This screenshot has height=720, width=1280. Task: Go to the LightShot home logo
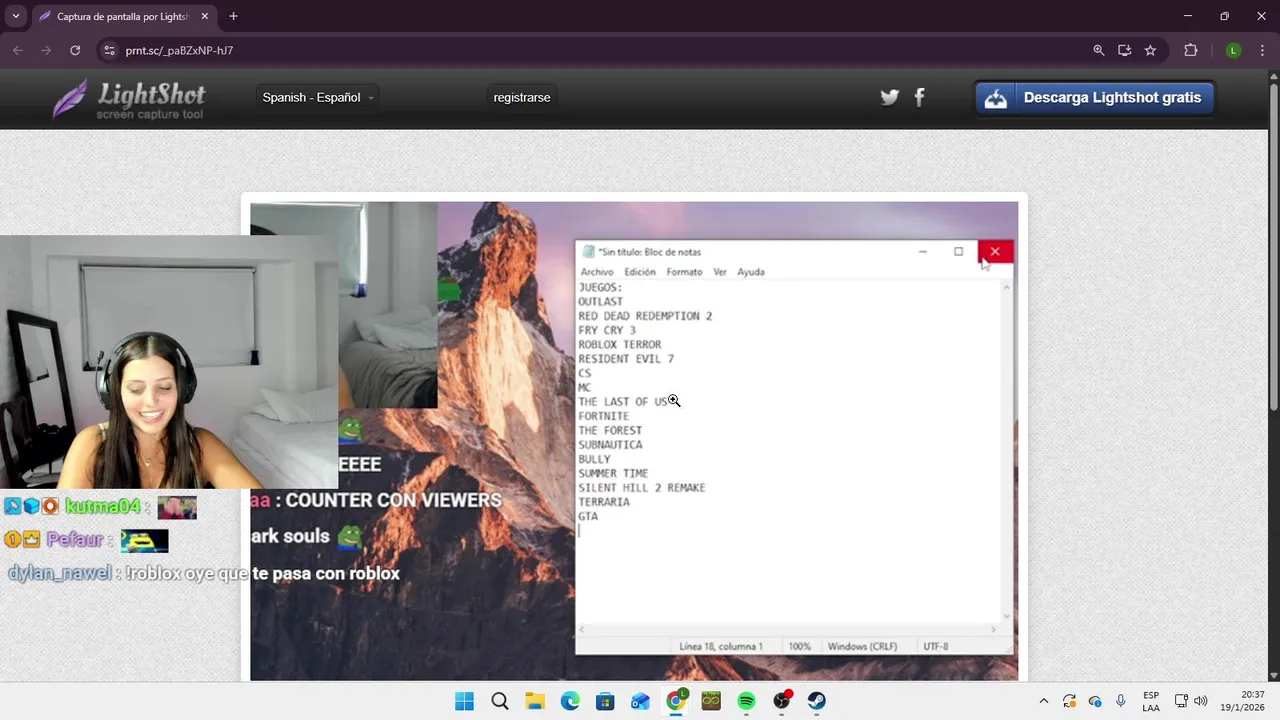(x=129, y=99)
